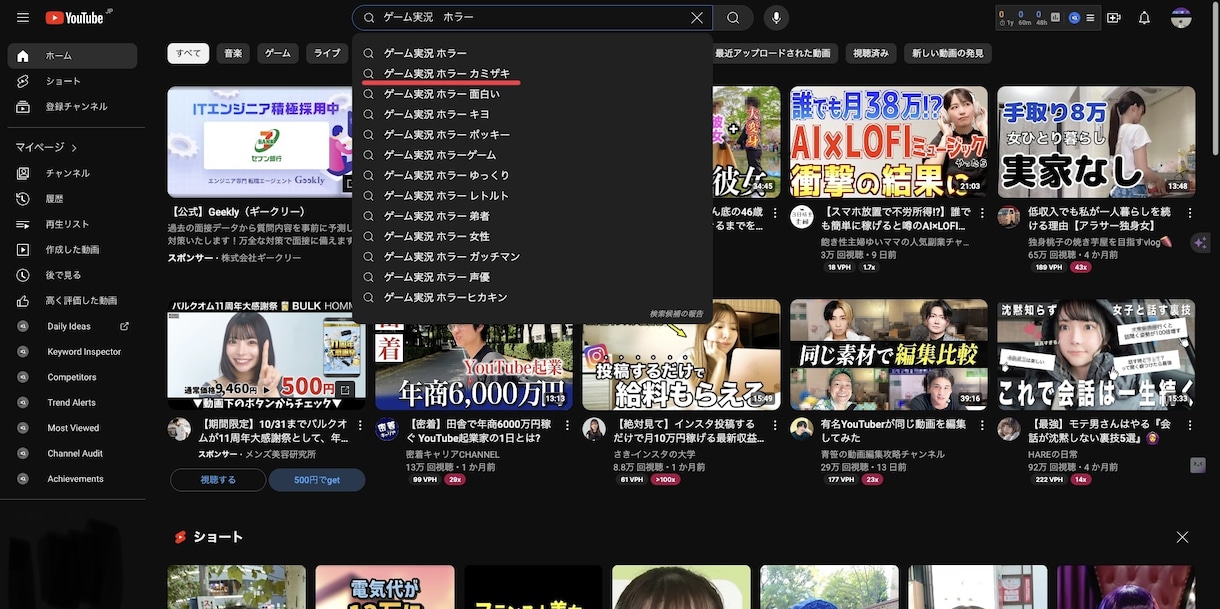Submit search with the magnifier button
The image size is (1220, 609).
point(733,18)
